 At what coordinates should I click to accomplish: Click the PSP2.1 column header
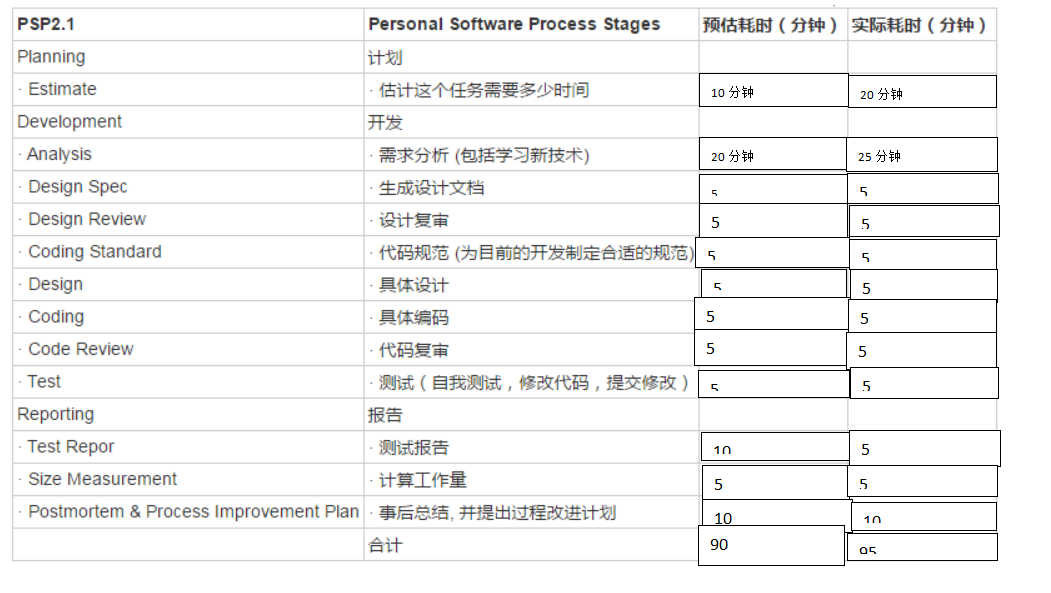pyautogui.click(x=46, y=24)
